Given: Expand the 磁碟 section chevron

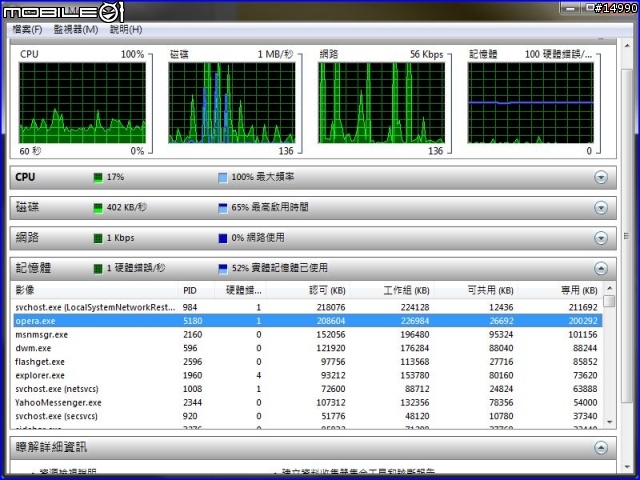Looking at the screenshot, I should click(600, 208).
